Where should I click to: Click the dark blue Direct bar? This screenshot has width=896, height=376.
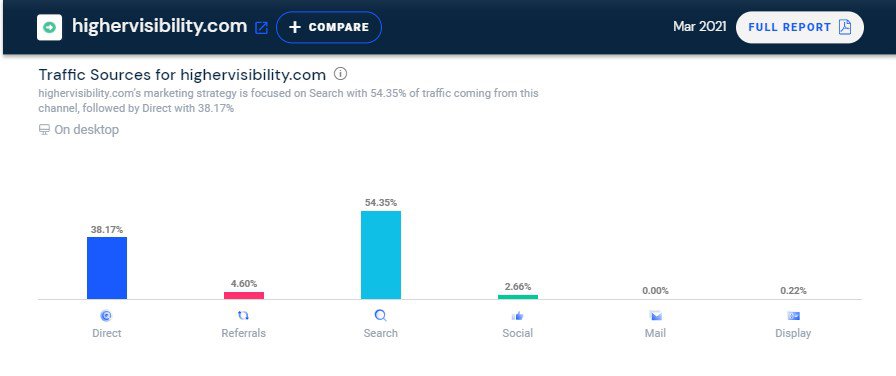point(107,268)
